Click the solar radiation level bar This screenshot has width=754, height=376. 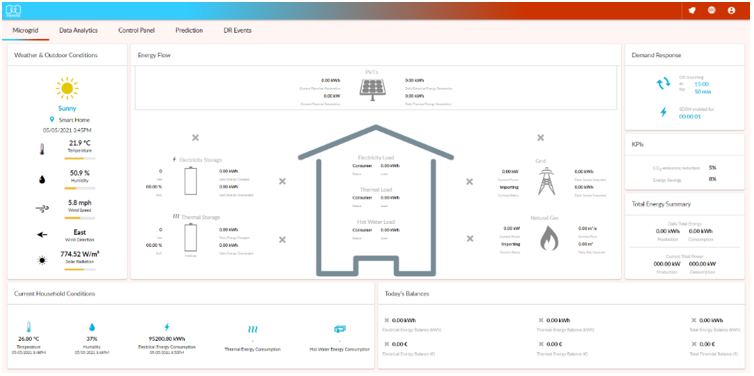pos(79,269)
